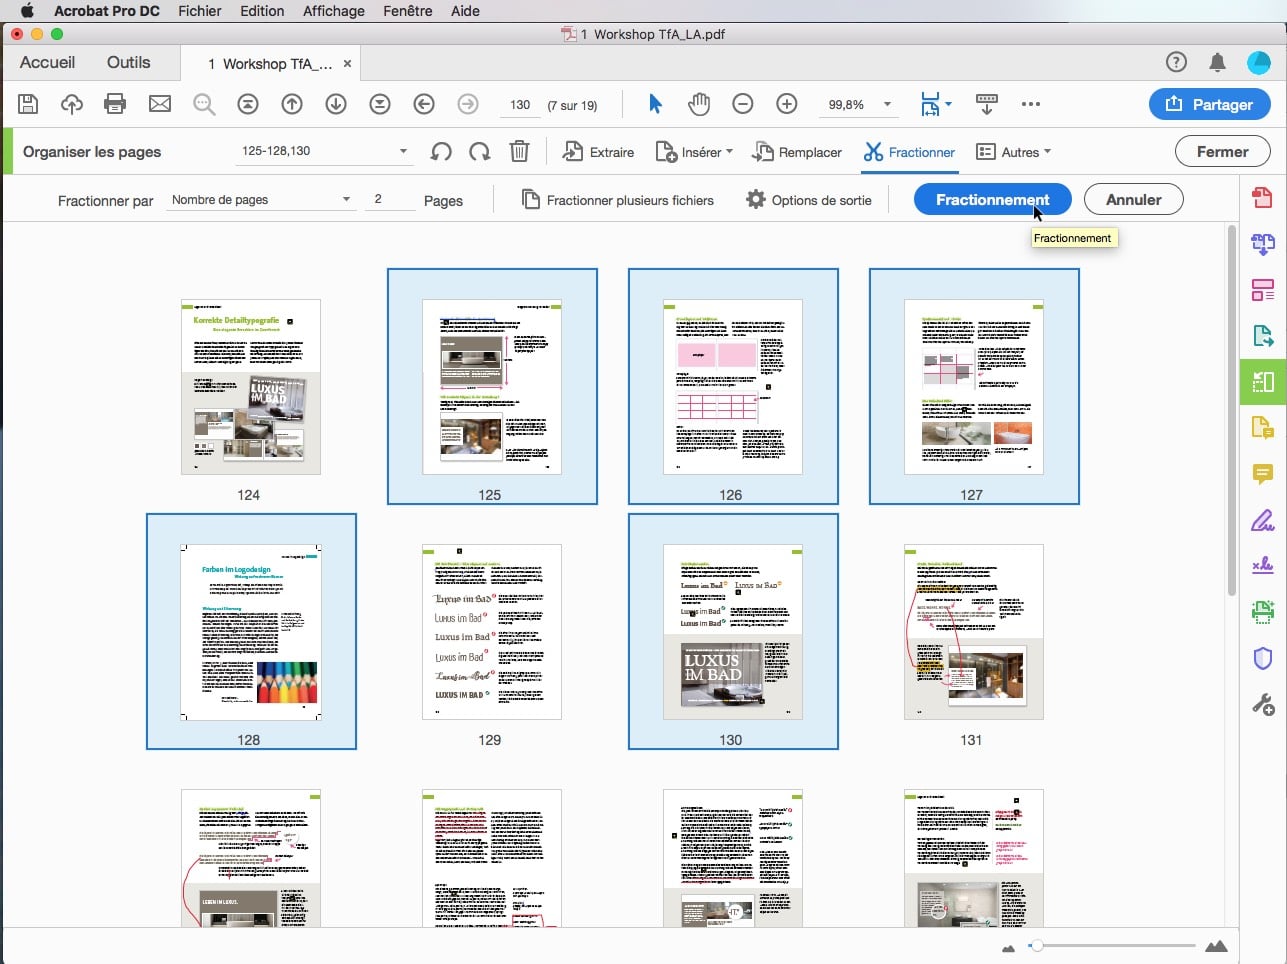1287x964 pixels.
Task: Click the Fractionner tool
Action: pos(909,152)
